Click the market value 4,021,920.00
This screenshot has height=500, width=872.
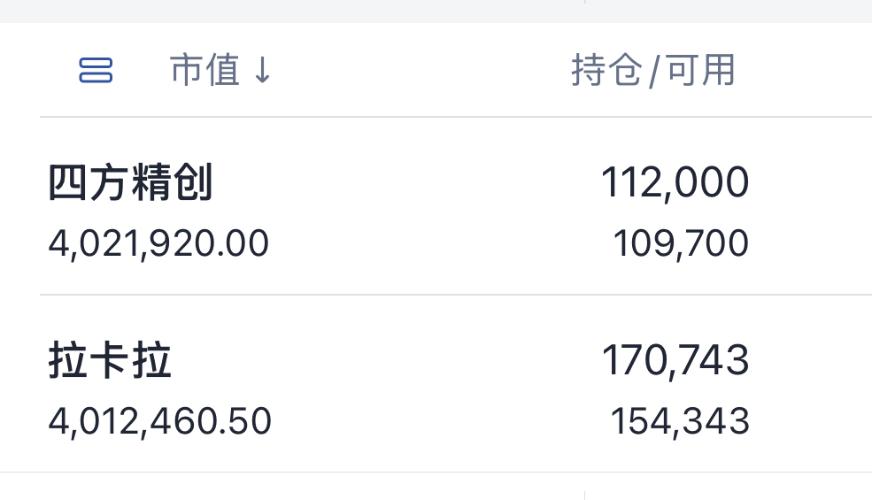click(158, 244)
